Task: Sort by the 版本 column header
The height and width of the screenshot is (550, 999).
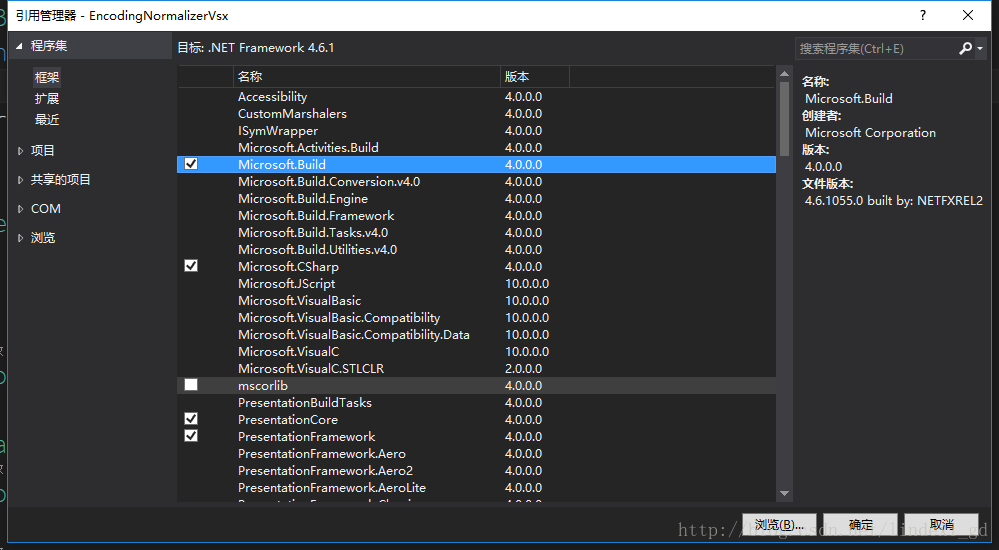Action: tap(535, 76)
